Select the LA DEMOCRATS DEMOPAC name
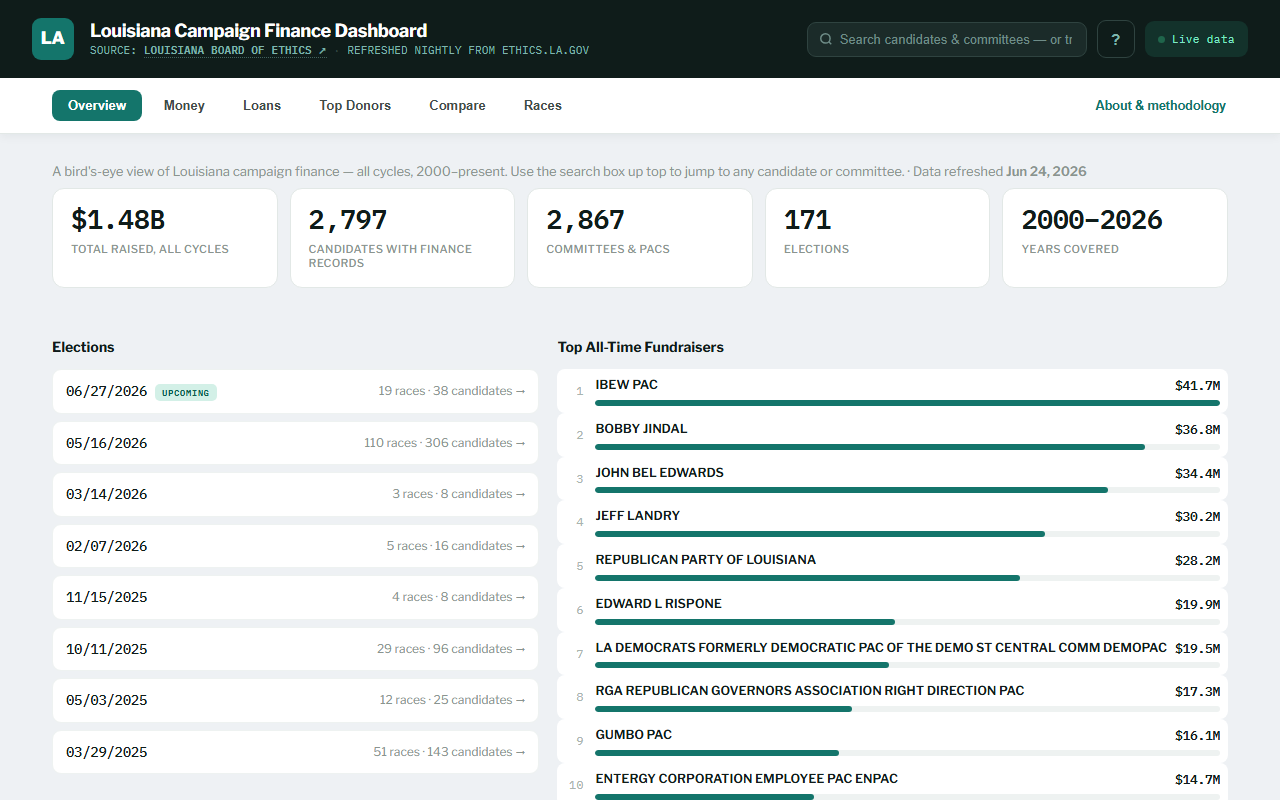Viewport: 1280px width, 800px height. click(x=881, y=648)
